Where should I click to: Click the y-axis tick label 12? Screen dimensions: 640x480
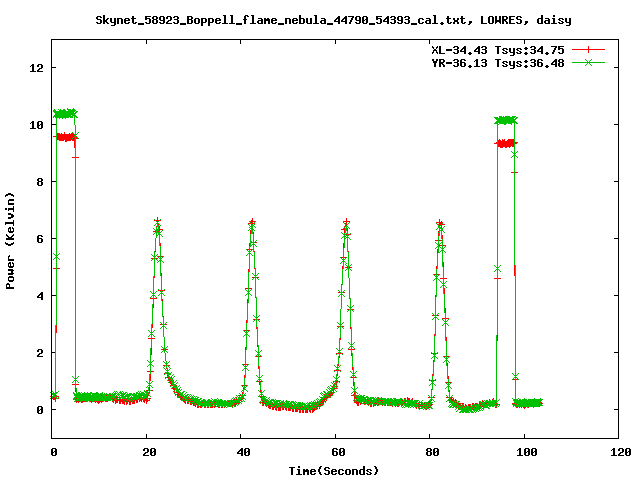36,68
